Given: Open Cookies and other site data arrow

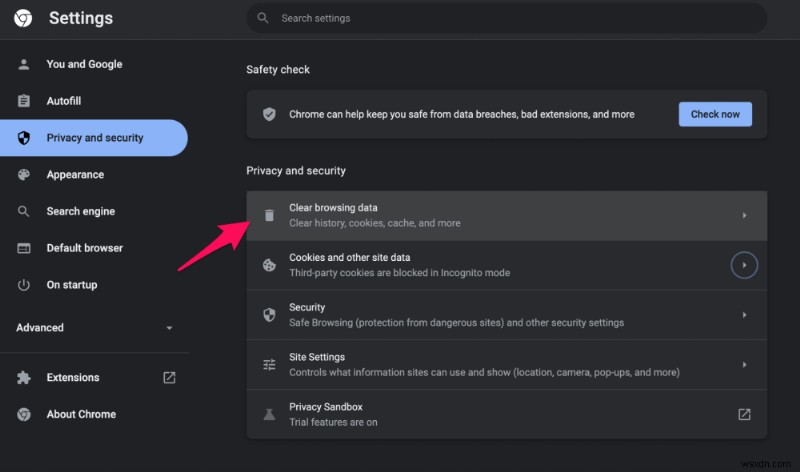Looking at the screenshot, I should point(744,265).
